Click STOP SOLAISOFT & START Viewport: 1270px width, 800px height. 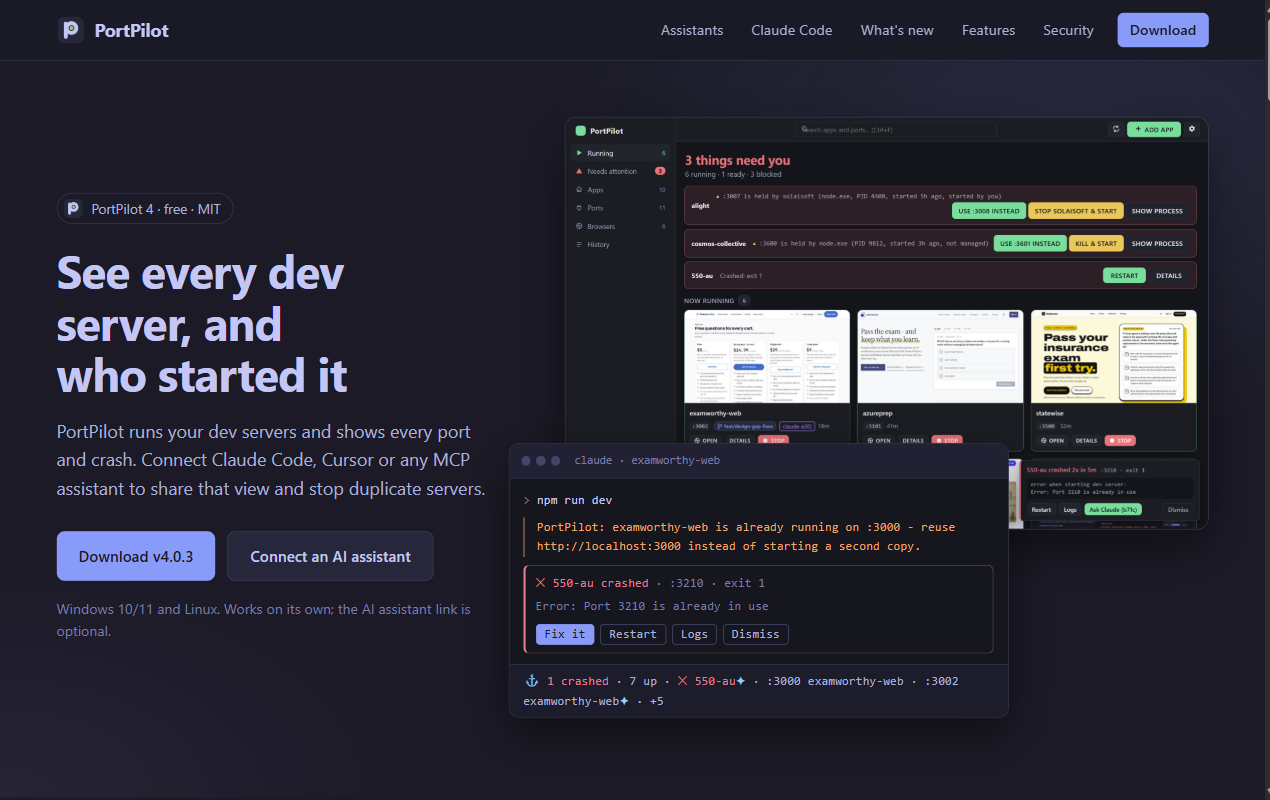[x=1075, y=211]
